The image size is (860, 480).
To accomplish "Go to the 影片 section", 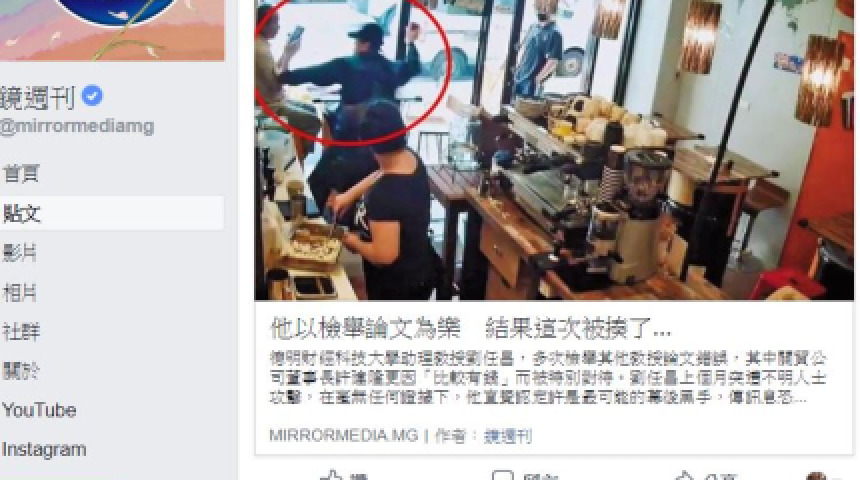I will coord(20,253).
